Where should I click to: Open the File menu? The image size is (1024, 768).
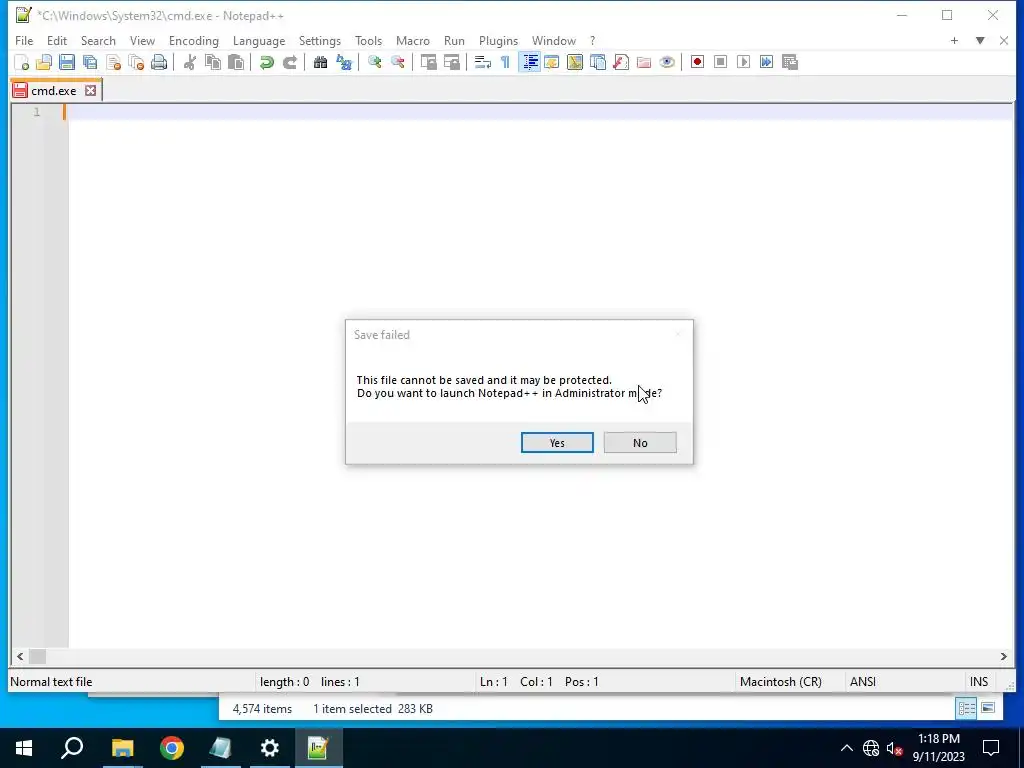click(x=24, y=40)
